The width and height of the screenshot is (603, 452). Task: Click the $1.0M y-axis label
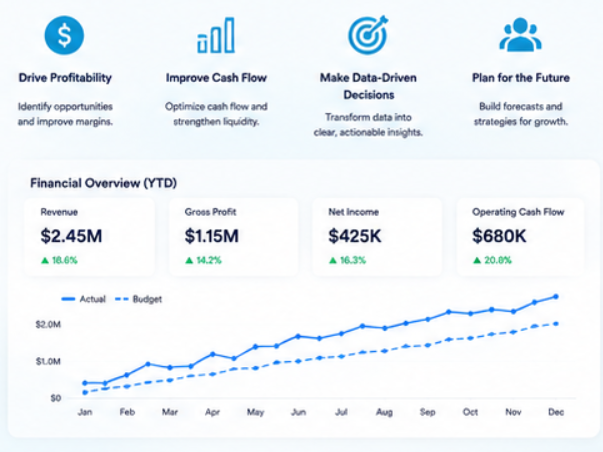pyautogui.click(x=48, y=362)
